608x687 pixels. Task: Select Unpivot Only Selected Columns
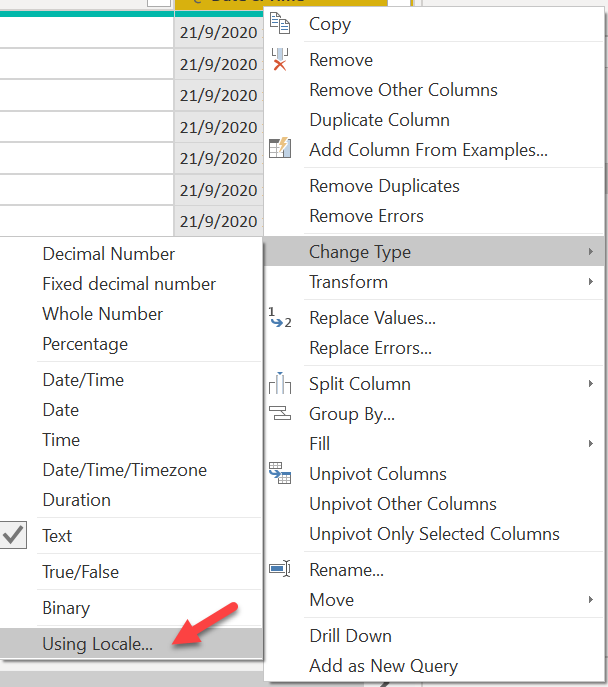point(434,534)
